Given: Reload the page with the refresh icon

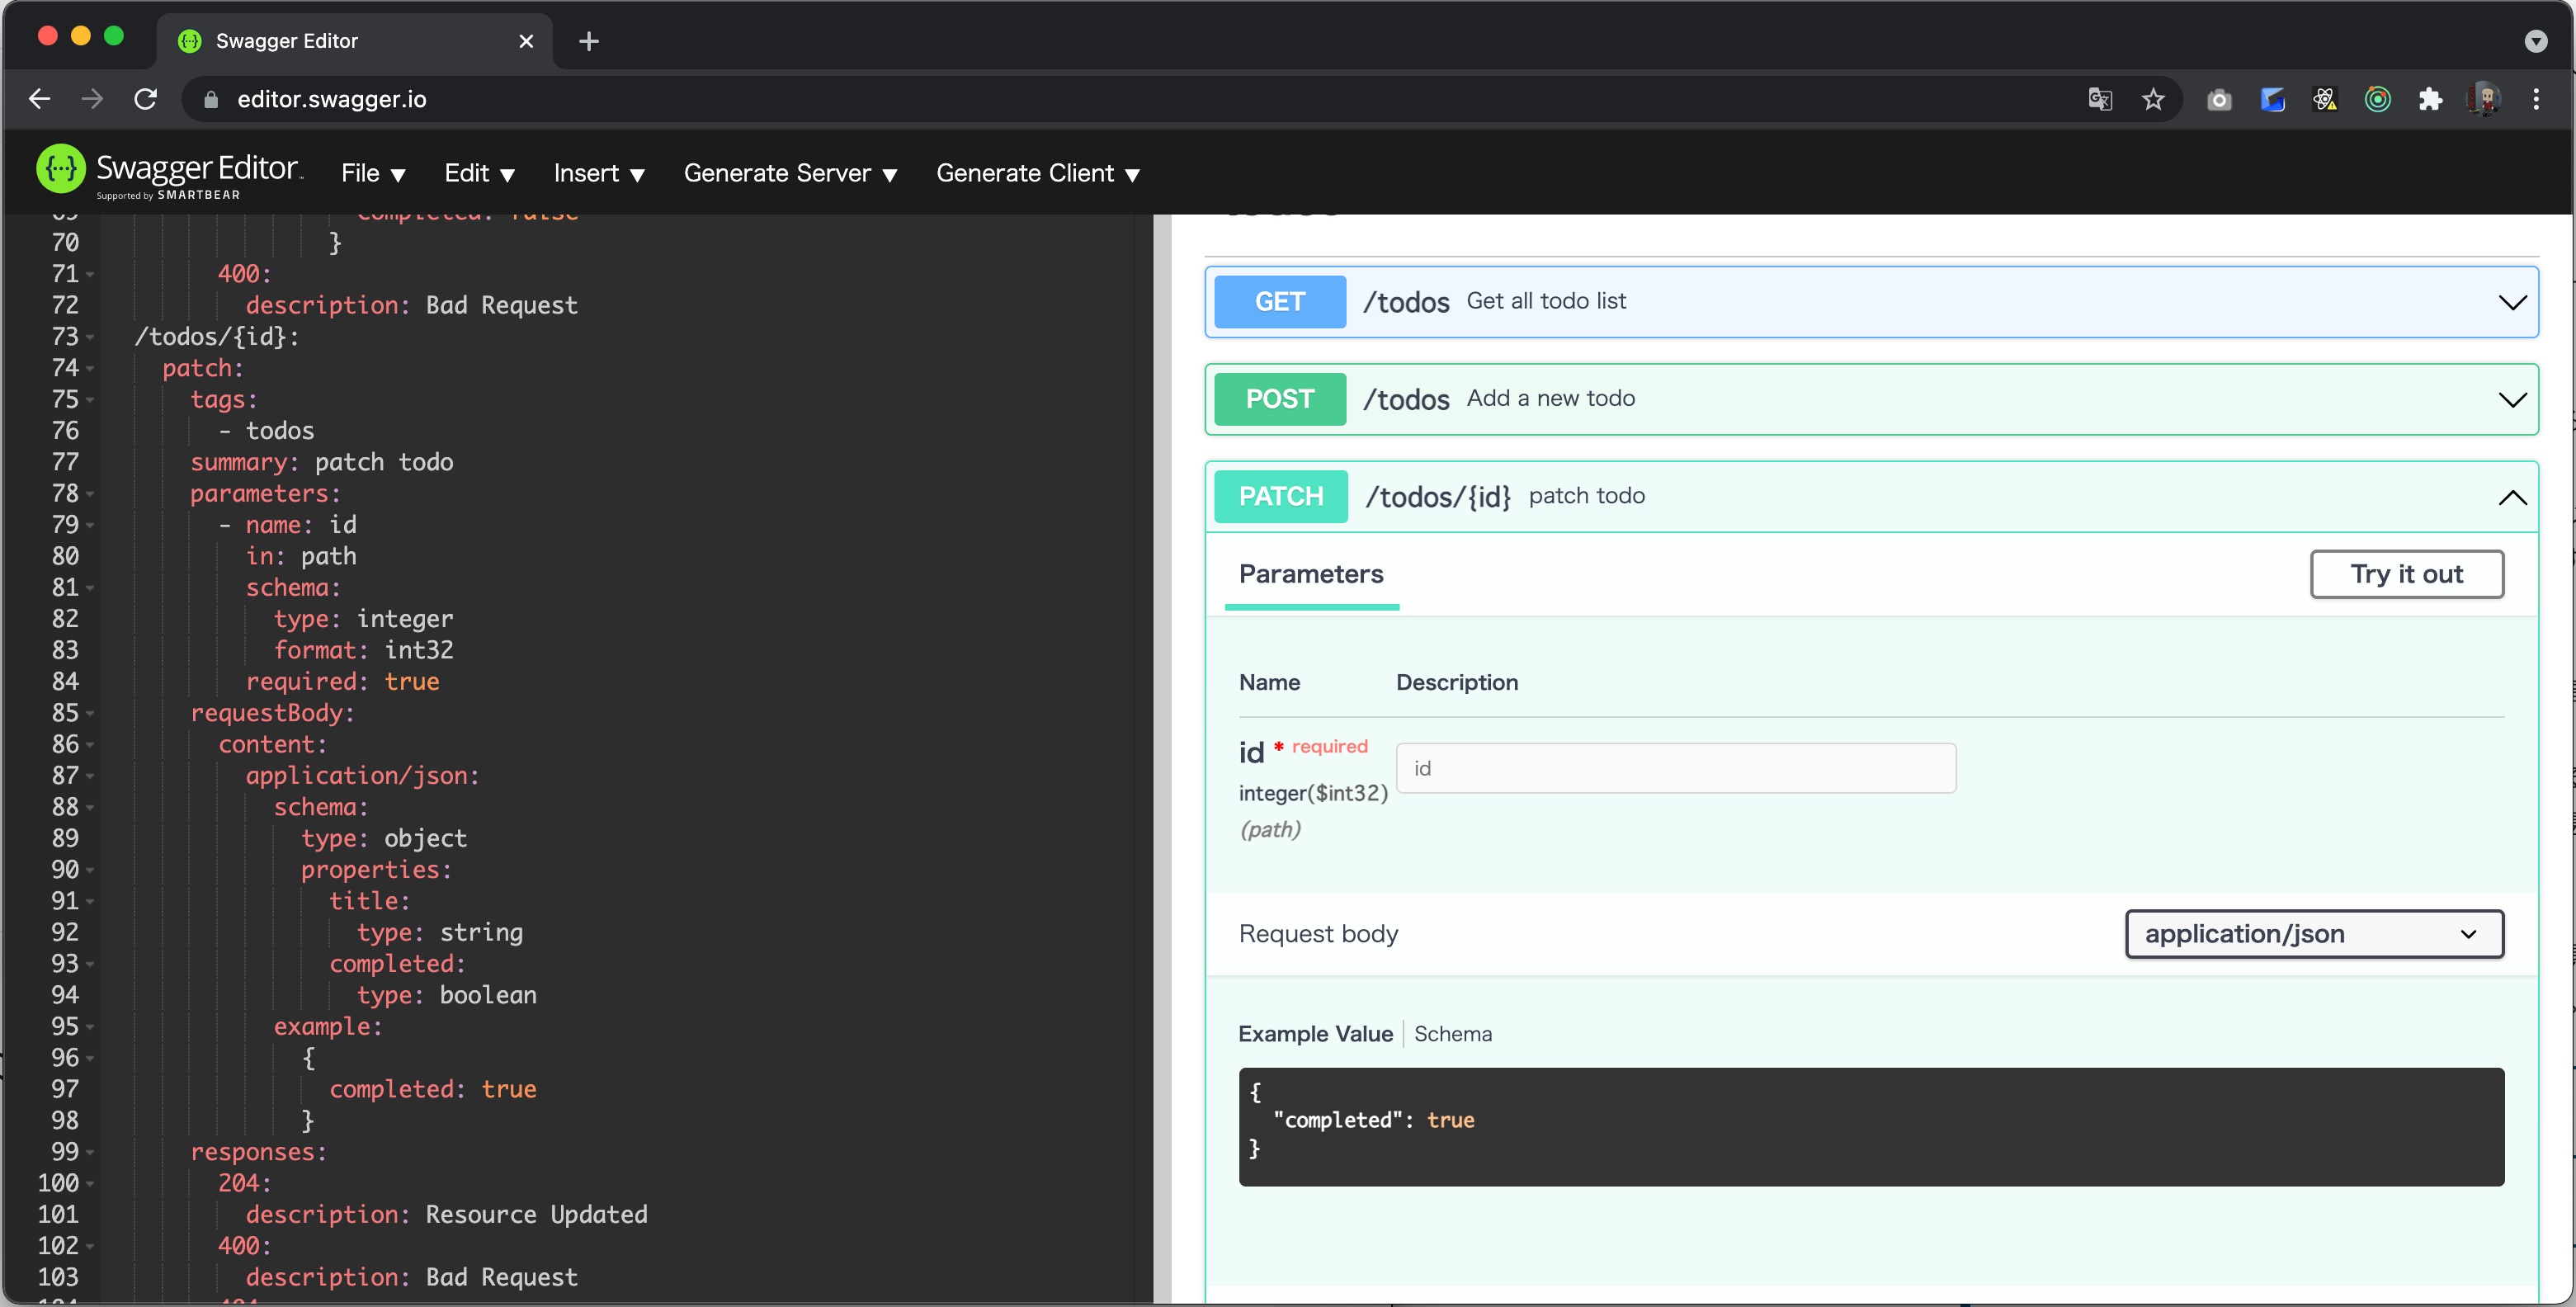Looking at the screenshot, I should 146,99.
